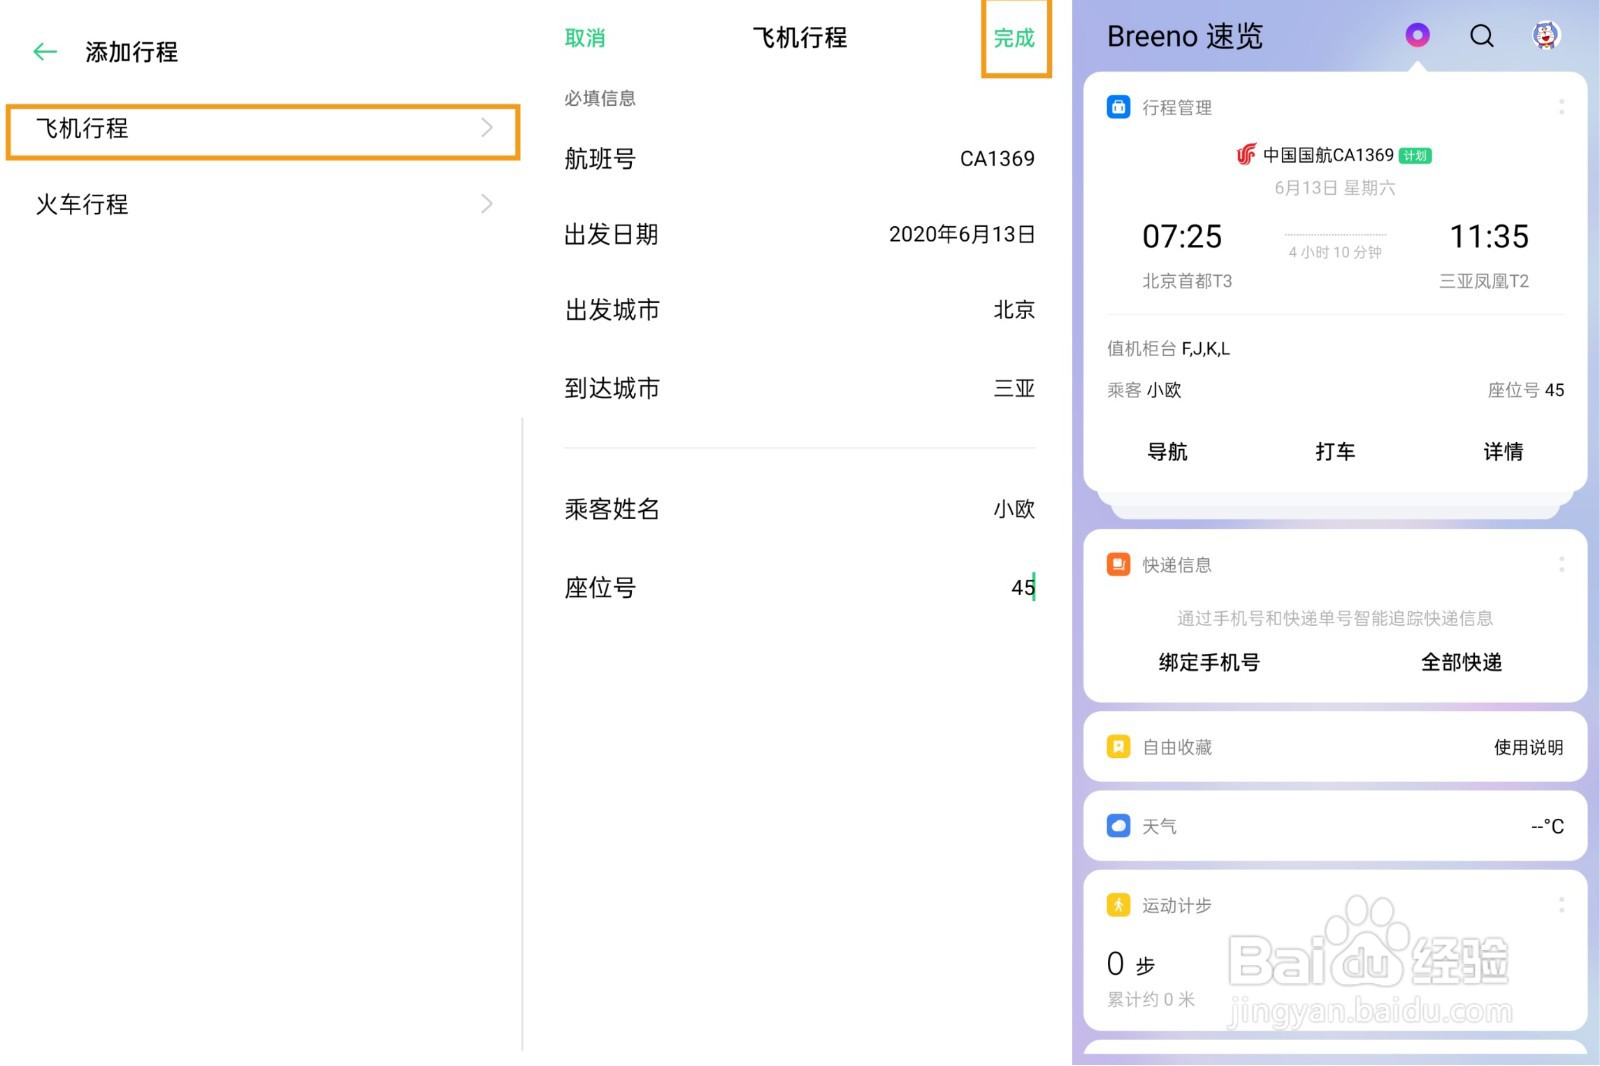
Task: Click the Air China logo on the flight
Action: point(1246,155)
